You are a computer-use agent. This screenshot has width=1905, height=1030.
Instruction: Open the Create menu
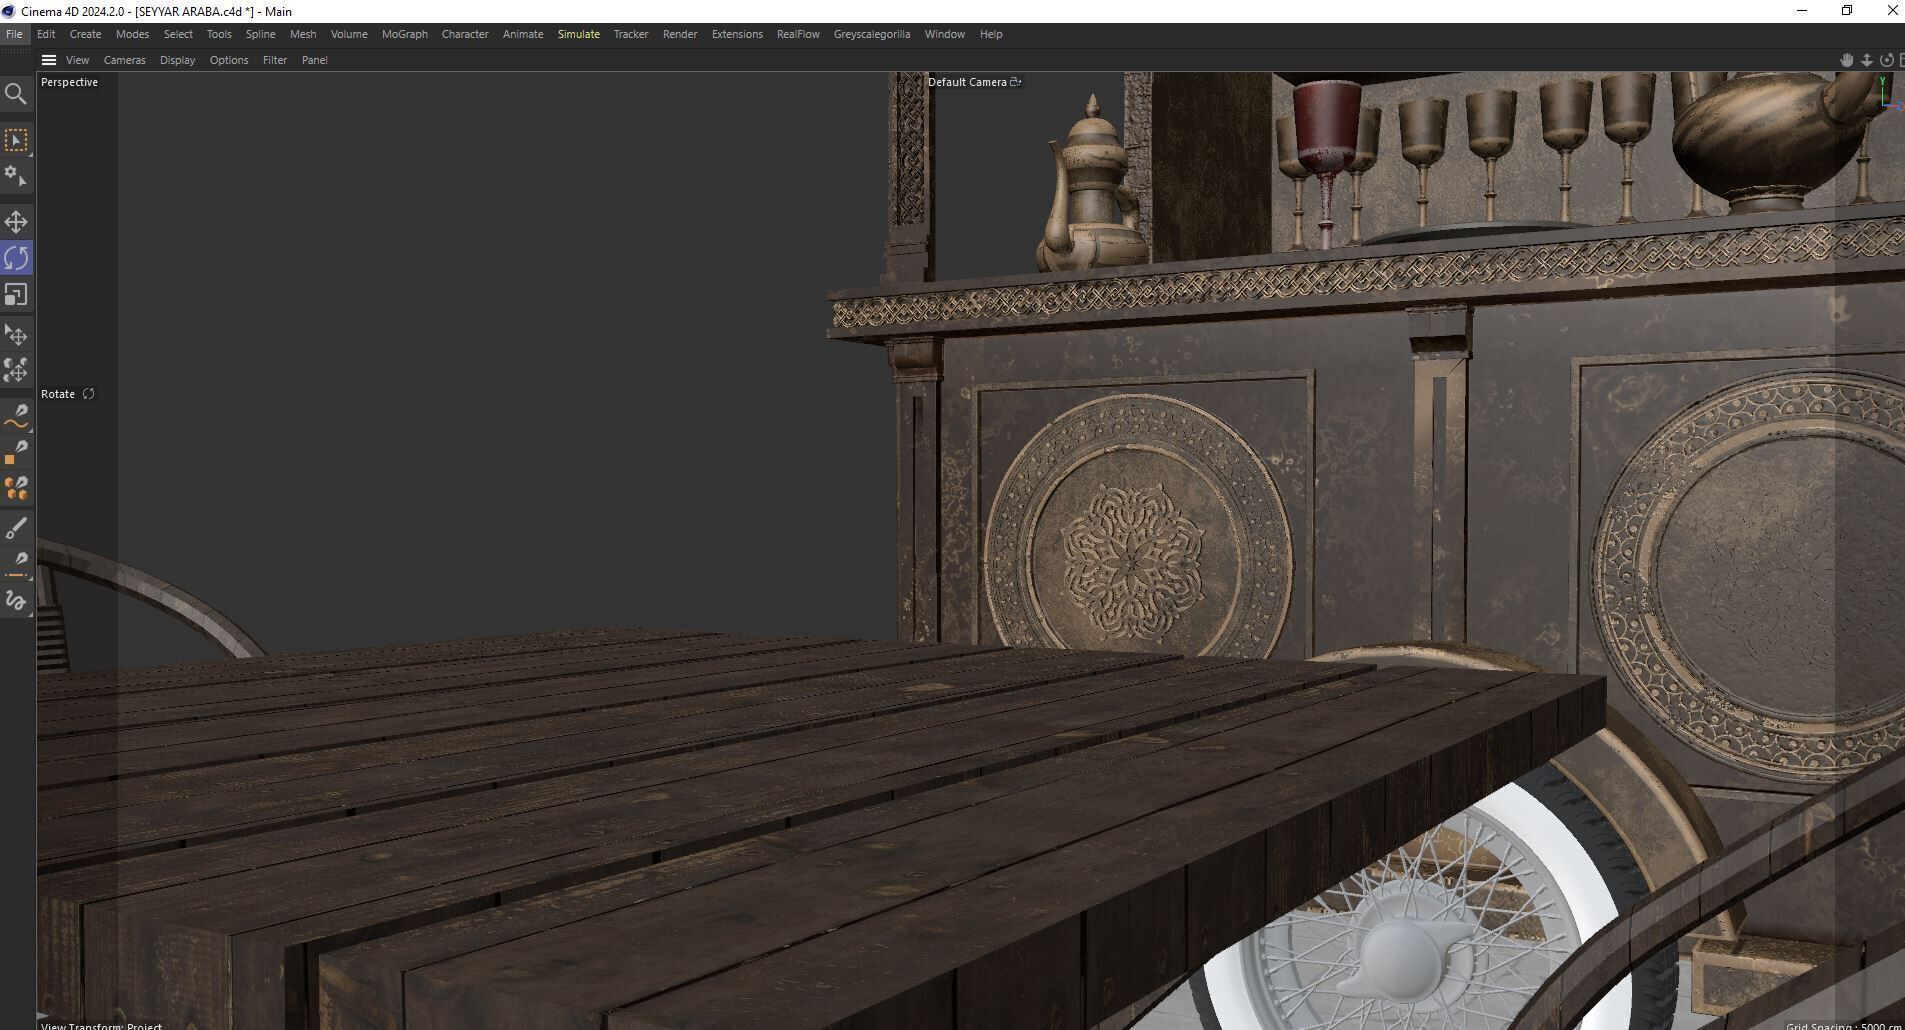point(85,34)
